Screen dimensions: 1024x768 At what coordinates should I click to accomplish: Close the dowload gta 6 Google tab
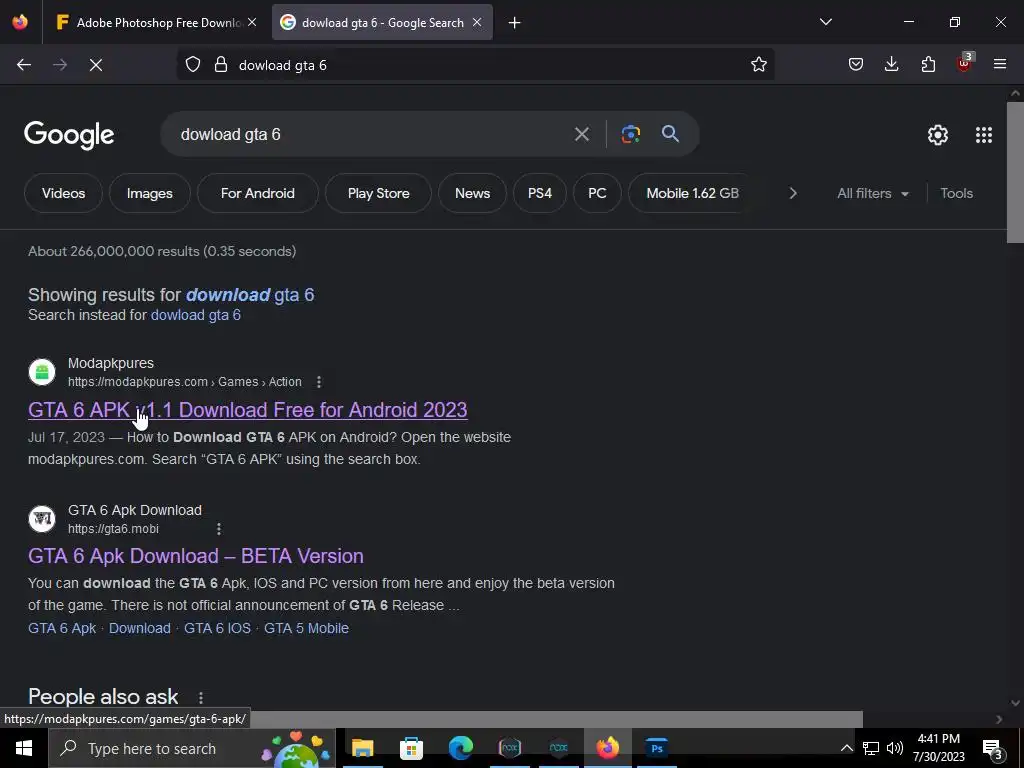click(477, 23)
